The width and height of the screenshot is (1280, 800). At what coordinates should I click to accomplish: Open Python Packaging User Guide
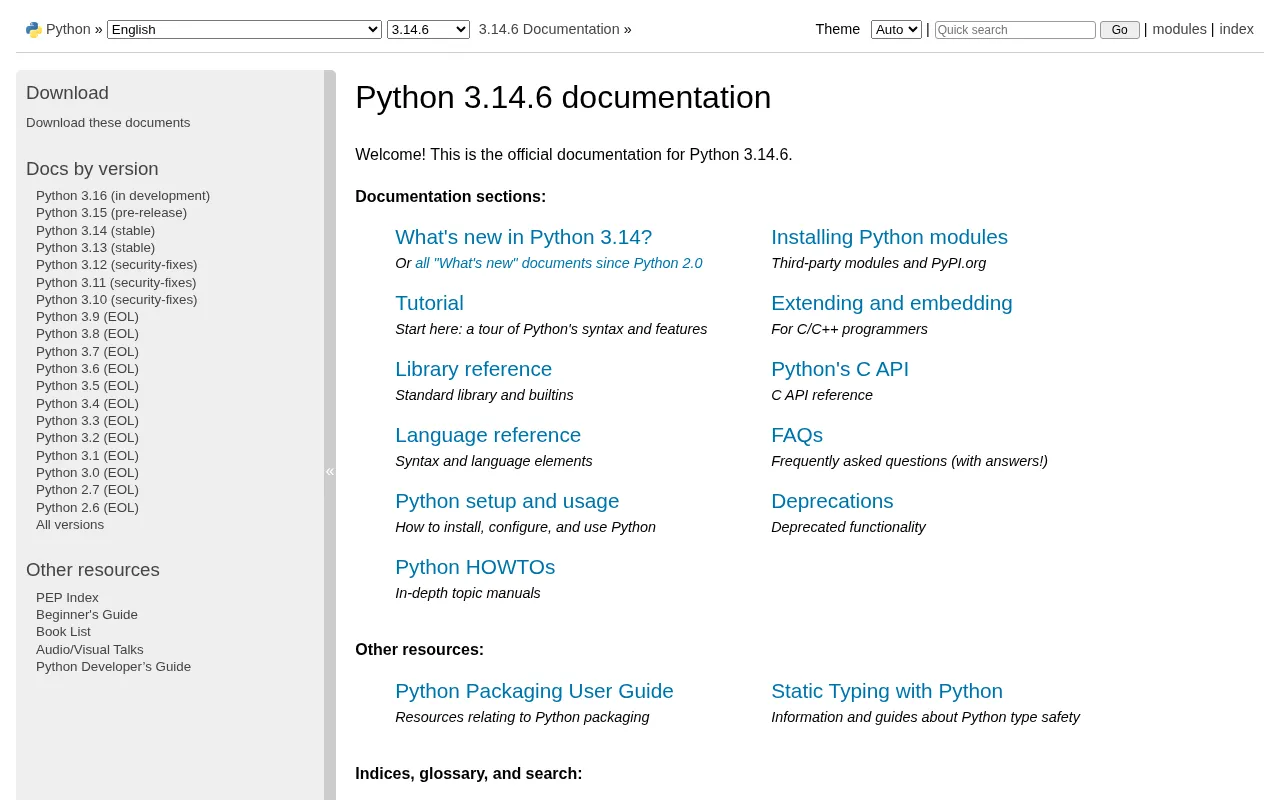coord(534,691)
